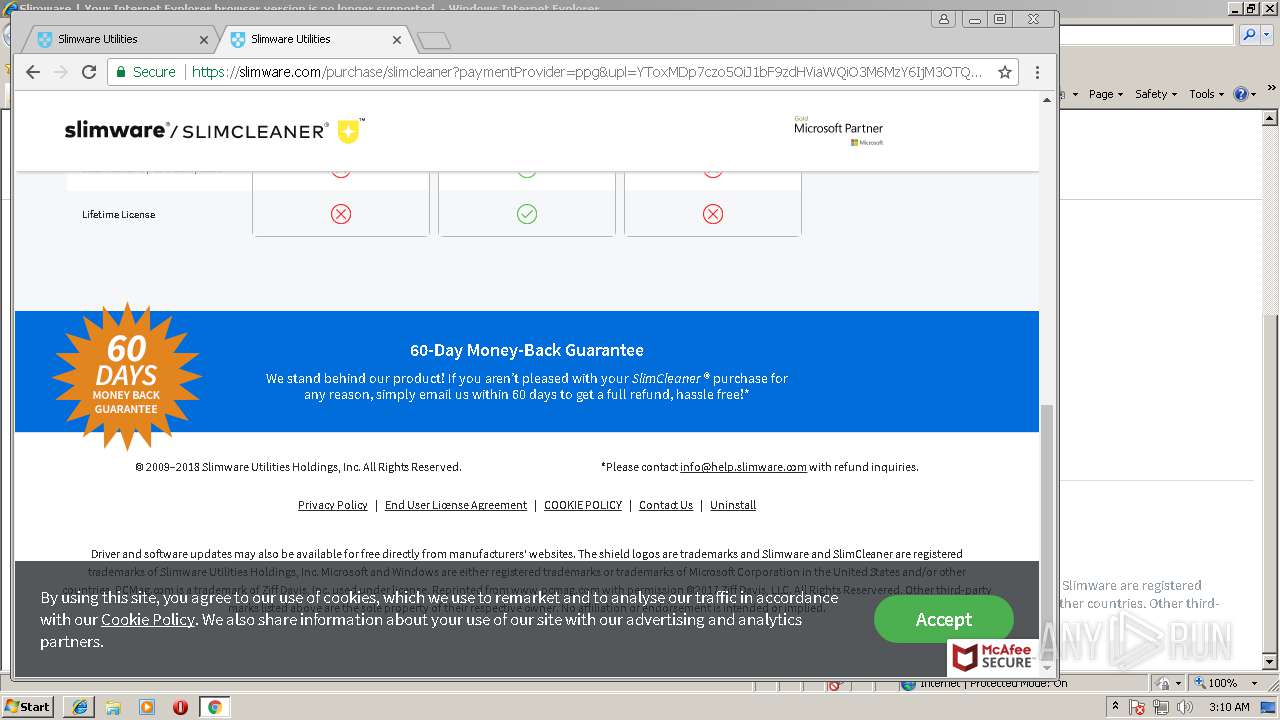Screen dimensions: 1280x720
Task: Click the McAfee Secure badge
Action: click(993, 657)
